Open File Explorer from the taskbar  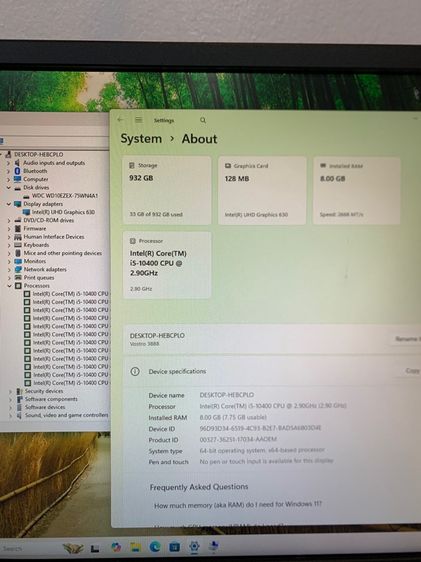(x=135, y=547)
